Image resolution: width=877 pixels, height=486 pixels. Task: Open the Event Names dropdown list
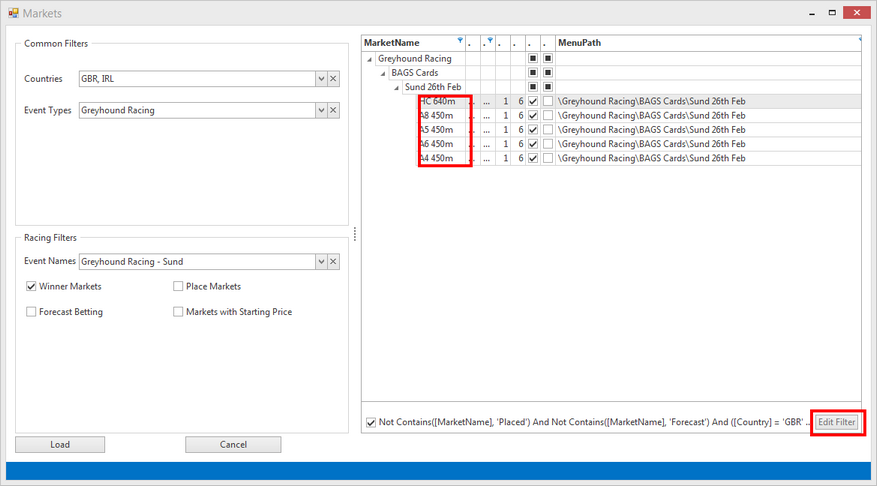(x=321, y=261)
